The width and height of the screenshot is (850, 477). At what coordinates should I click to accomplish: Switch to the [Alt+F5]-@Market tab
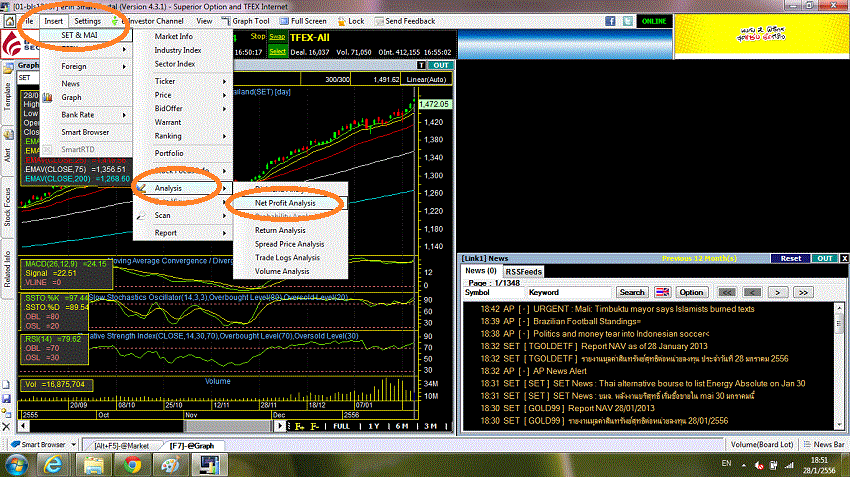point(121,446)
